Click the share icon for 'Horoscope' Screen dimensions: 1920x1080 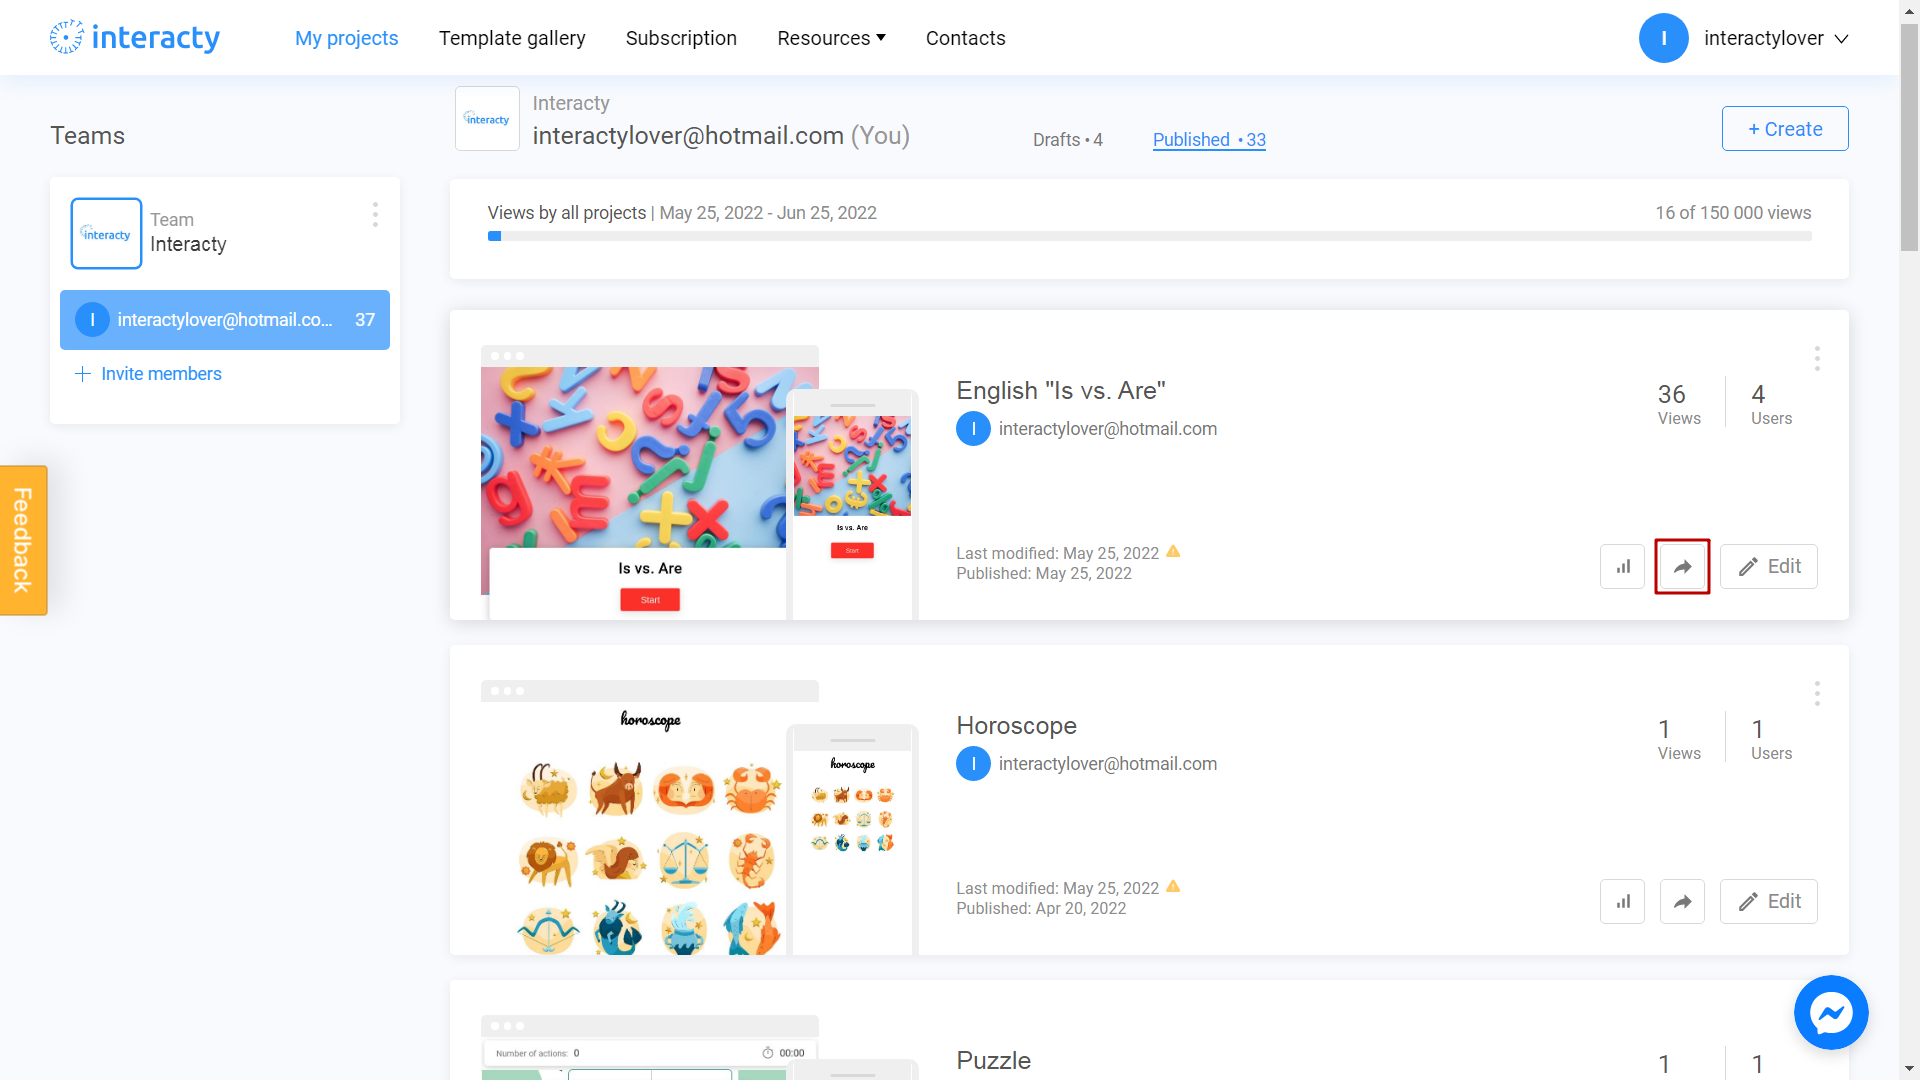(1684, 901)
